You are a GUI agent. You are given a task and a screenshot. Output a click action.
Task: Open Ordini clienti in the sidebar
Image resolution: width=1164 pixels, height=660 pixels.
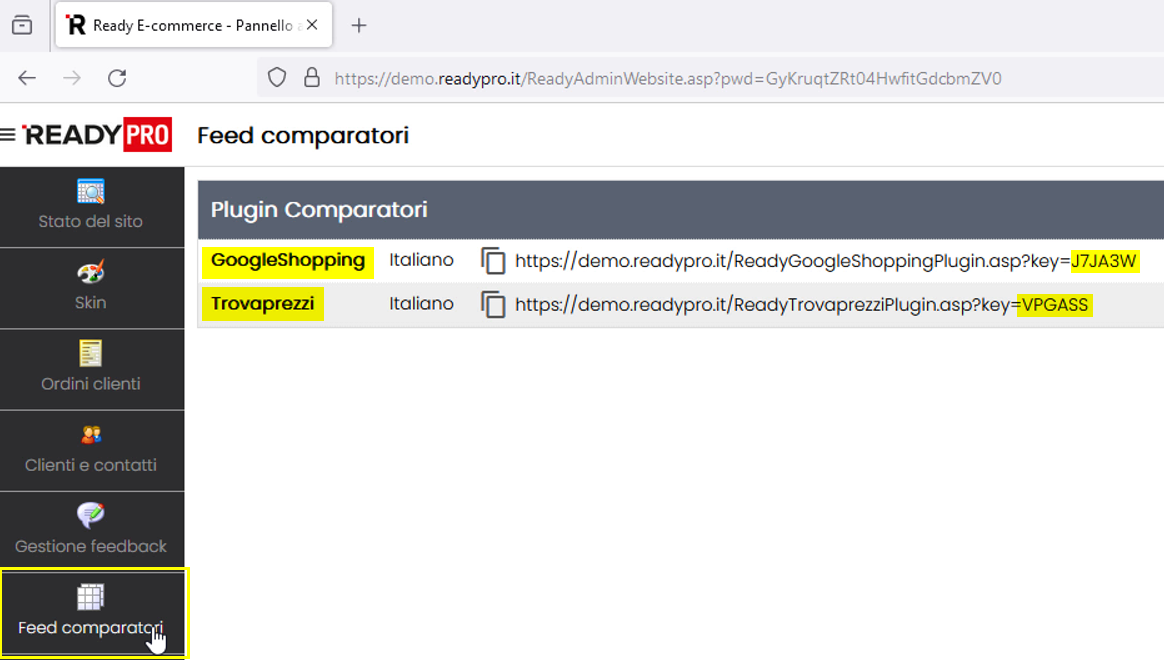click(92, 369)
